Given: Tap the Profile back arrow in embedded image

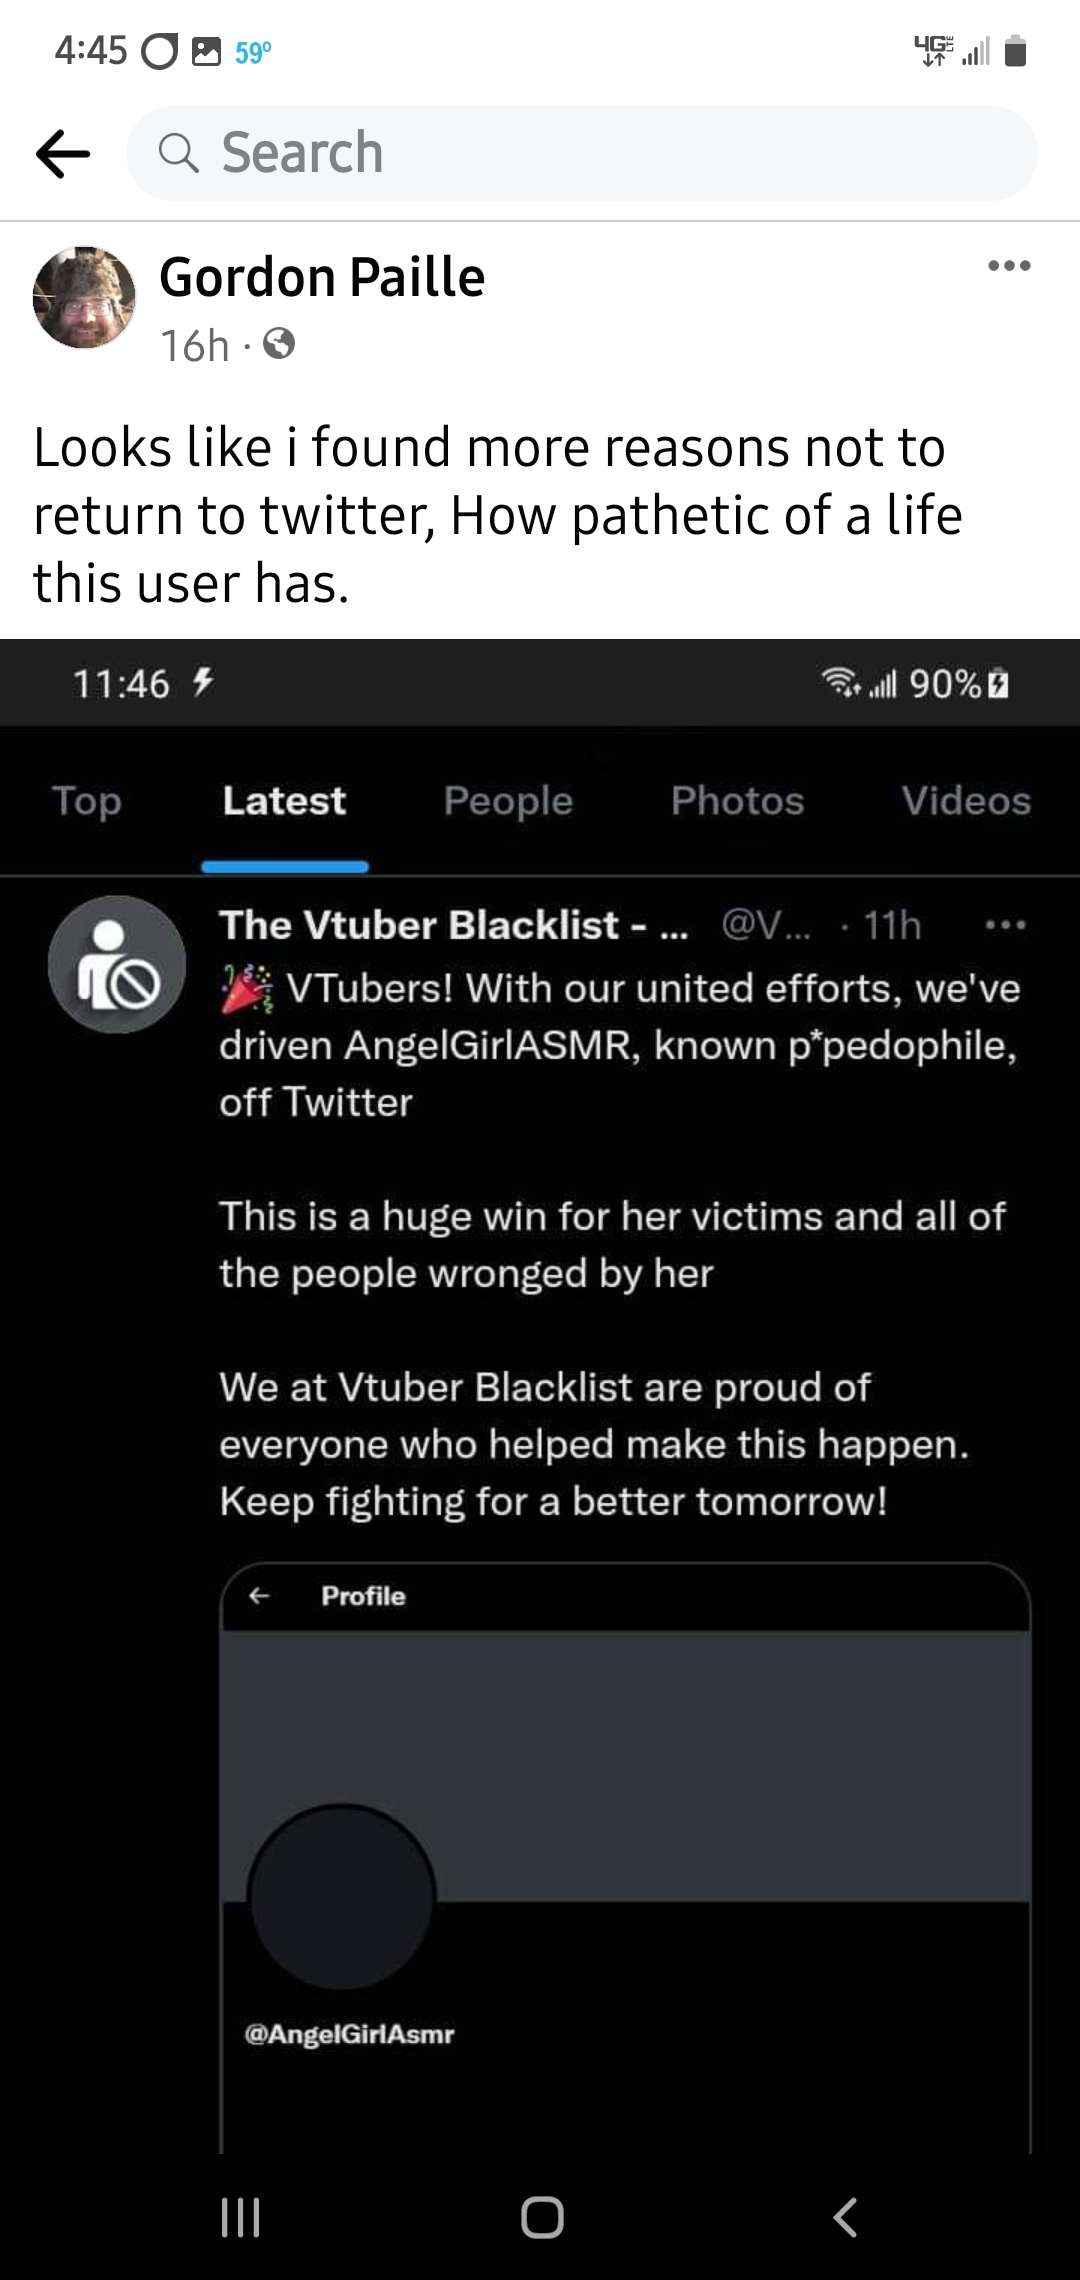Looking at the screenshot, I should [x=259, y=1596].
